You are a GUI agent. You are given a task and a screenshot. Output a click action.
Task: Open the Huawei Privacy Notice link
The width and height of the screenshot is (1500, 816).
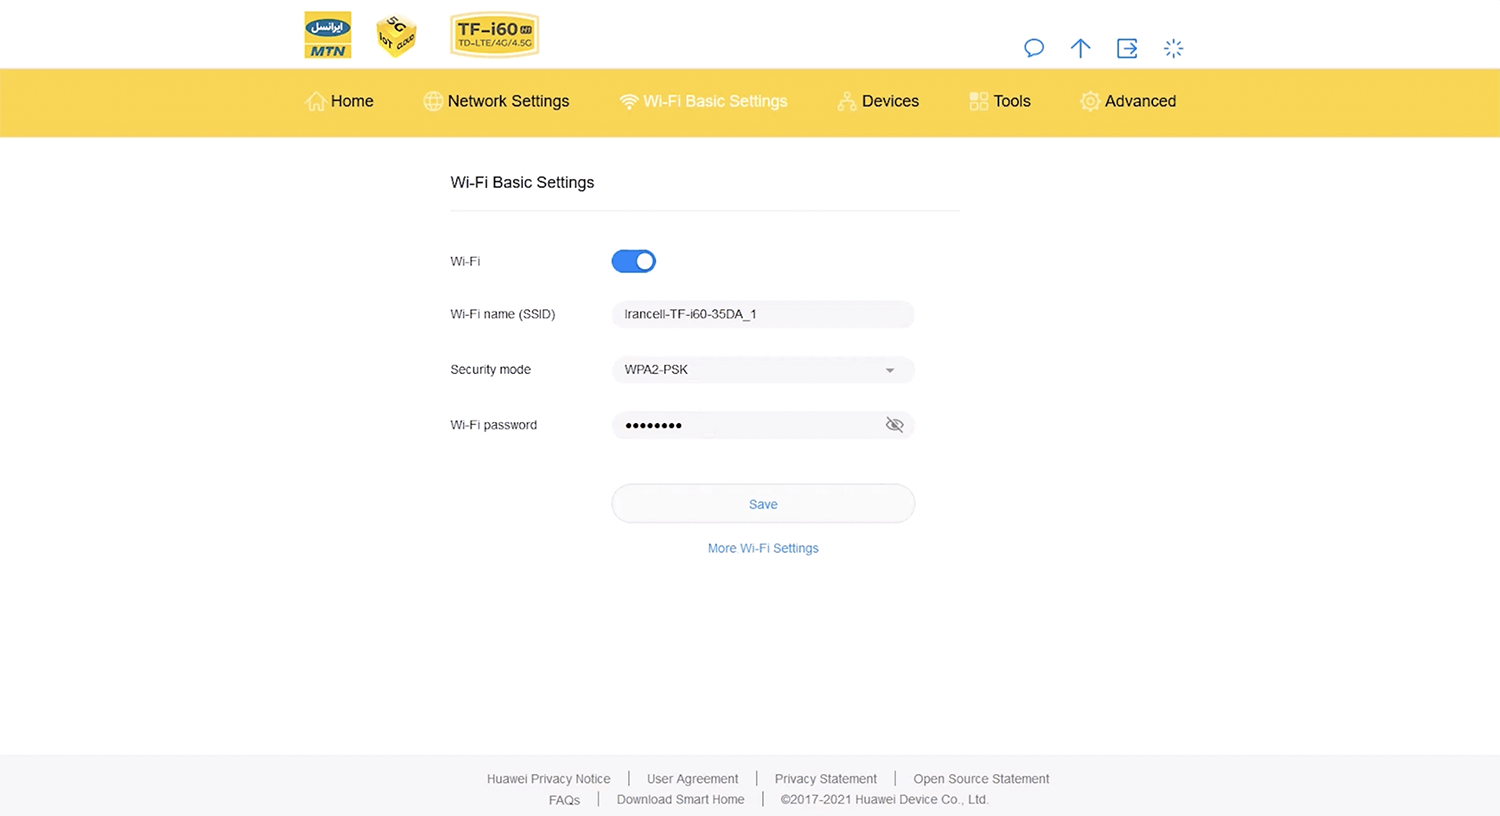(x=548, y=779)
